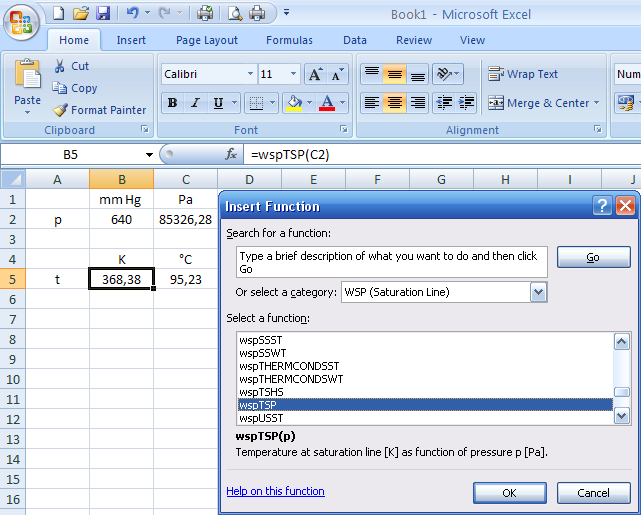The height and width of the screenshot is (515, 641).
Task: Toggle Bold formatting
Action: tap(173, 103)
